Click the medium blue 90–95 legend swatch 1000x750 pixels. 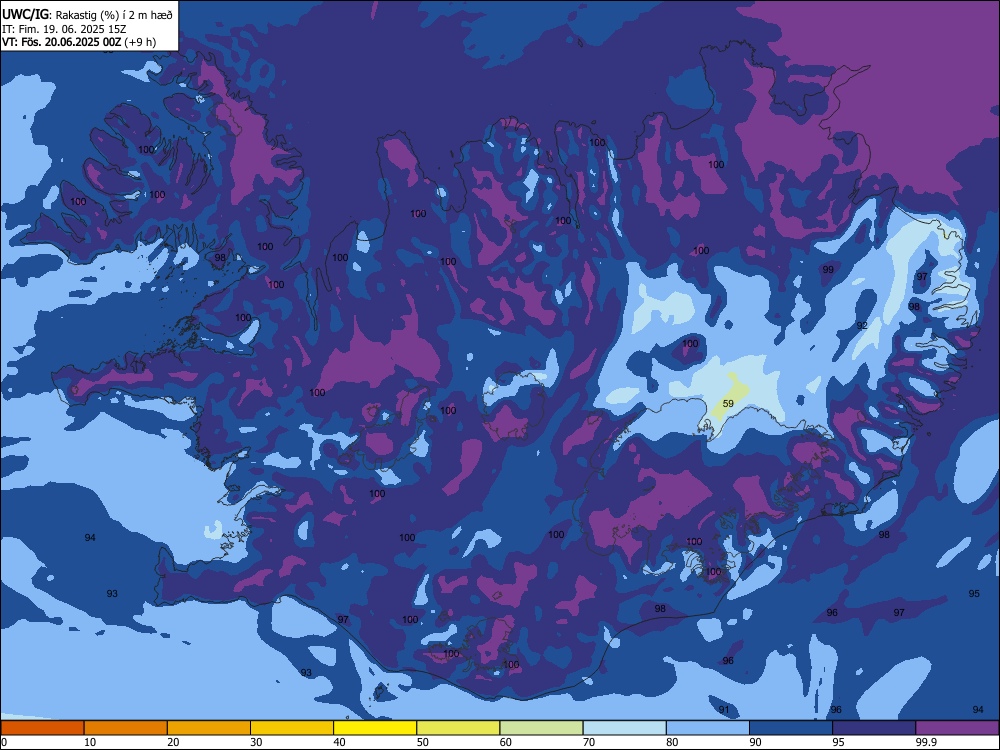click(791, 728)
